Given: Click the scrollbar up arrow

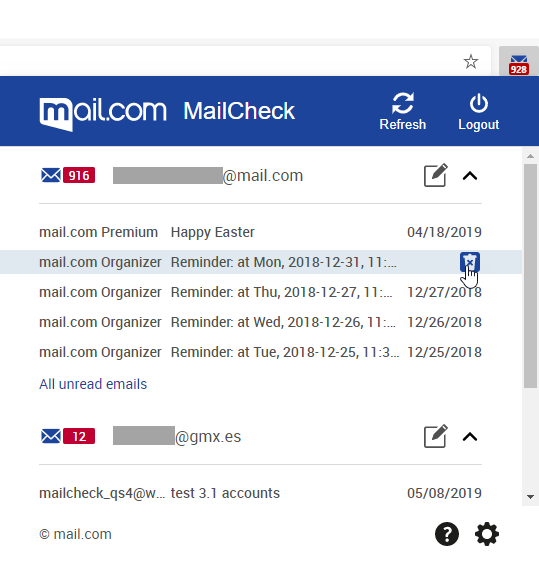Looking at the screenshot, I should tap(530, 156).
